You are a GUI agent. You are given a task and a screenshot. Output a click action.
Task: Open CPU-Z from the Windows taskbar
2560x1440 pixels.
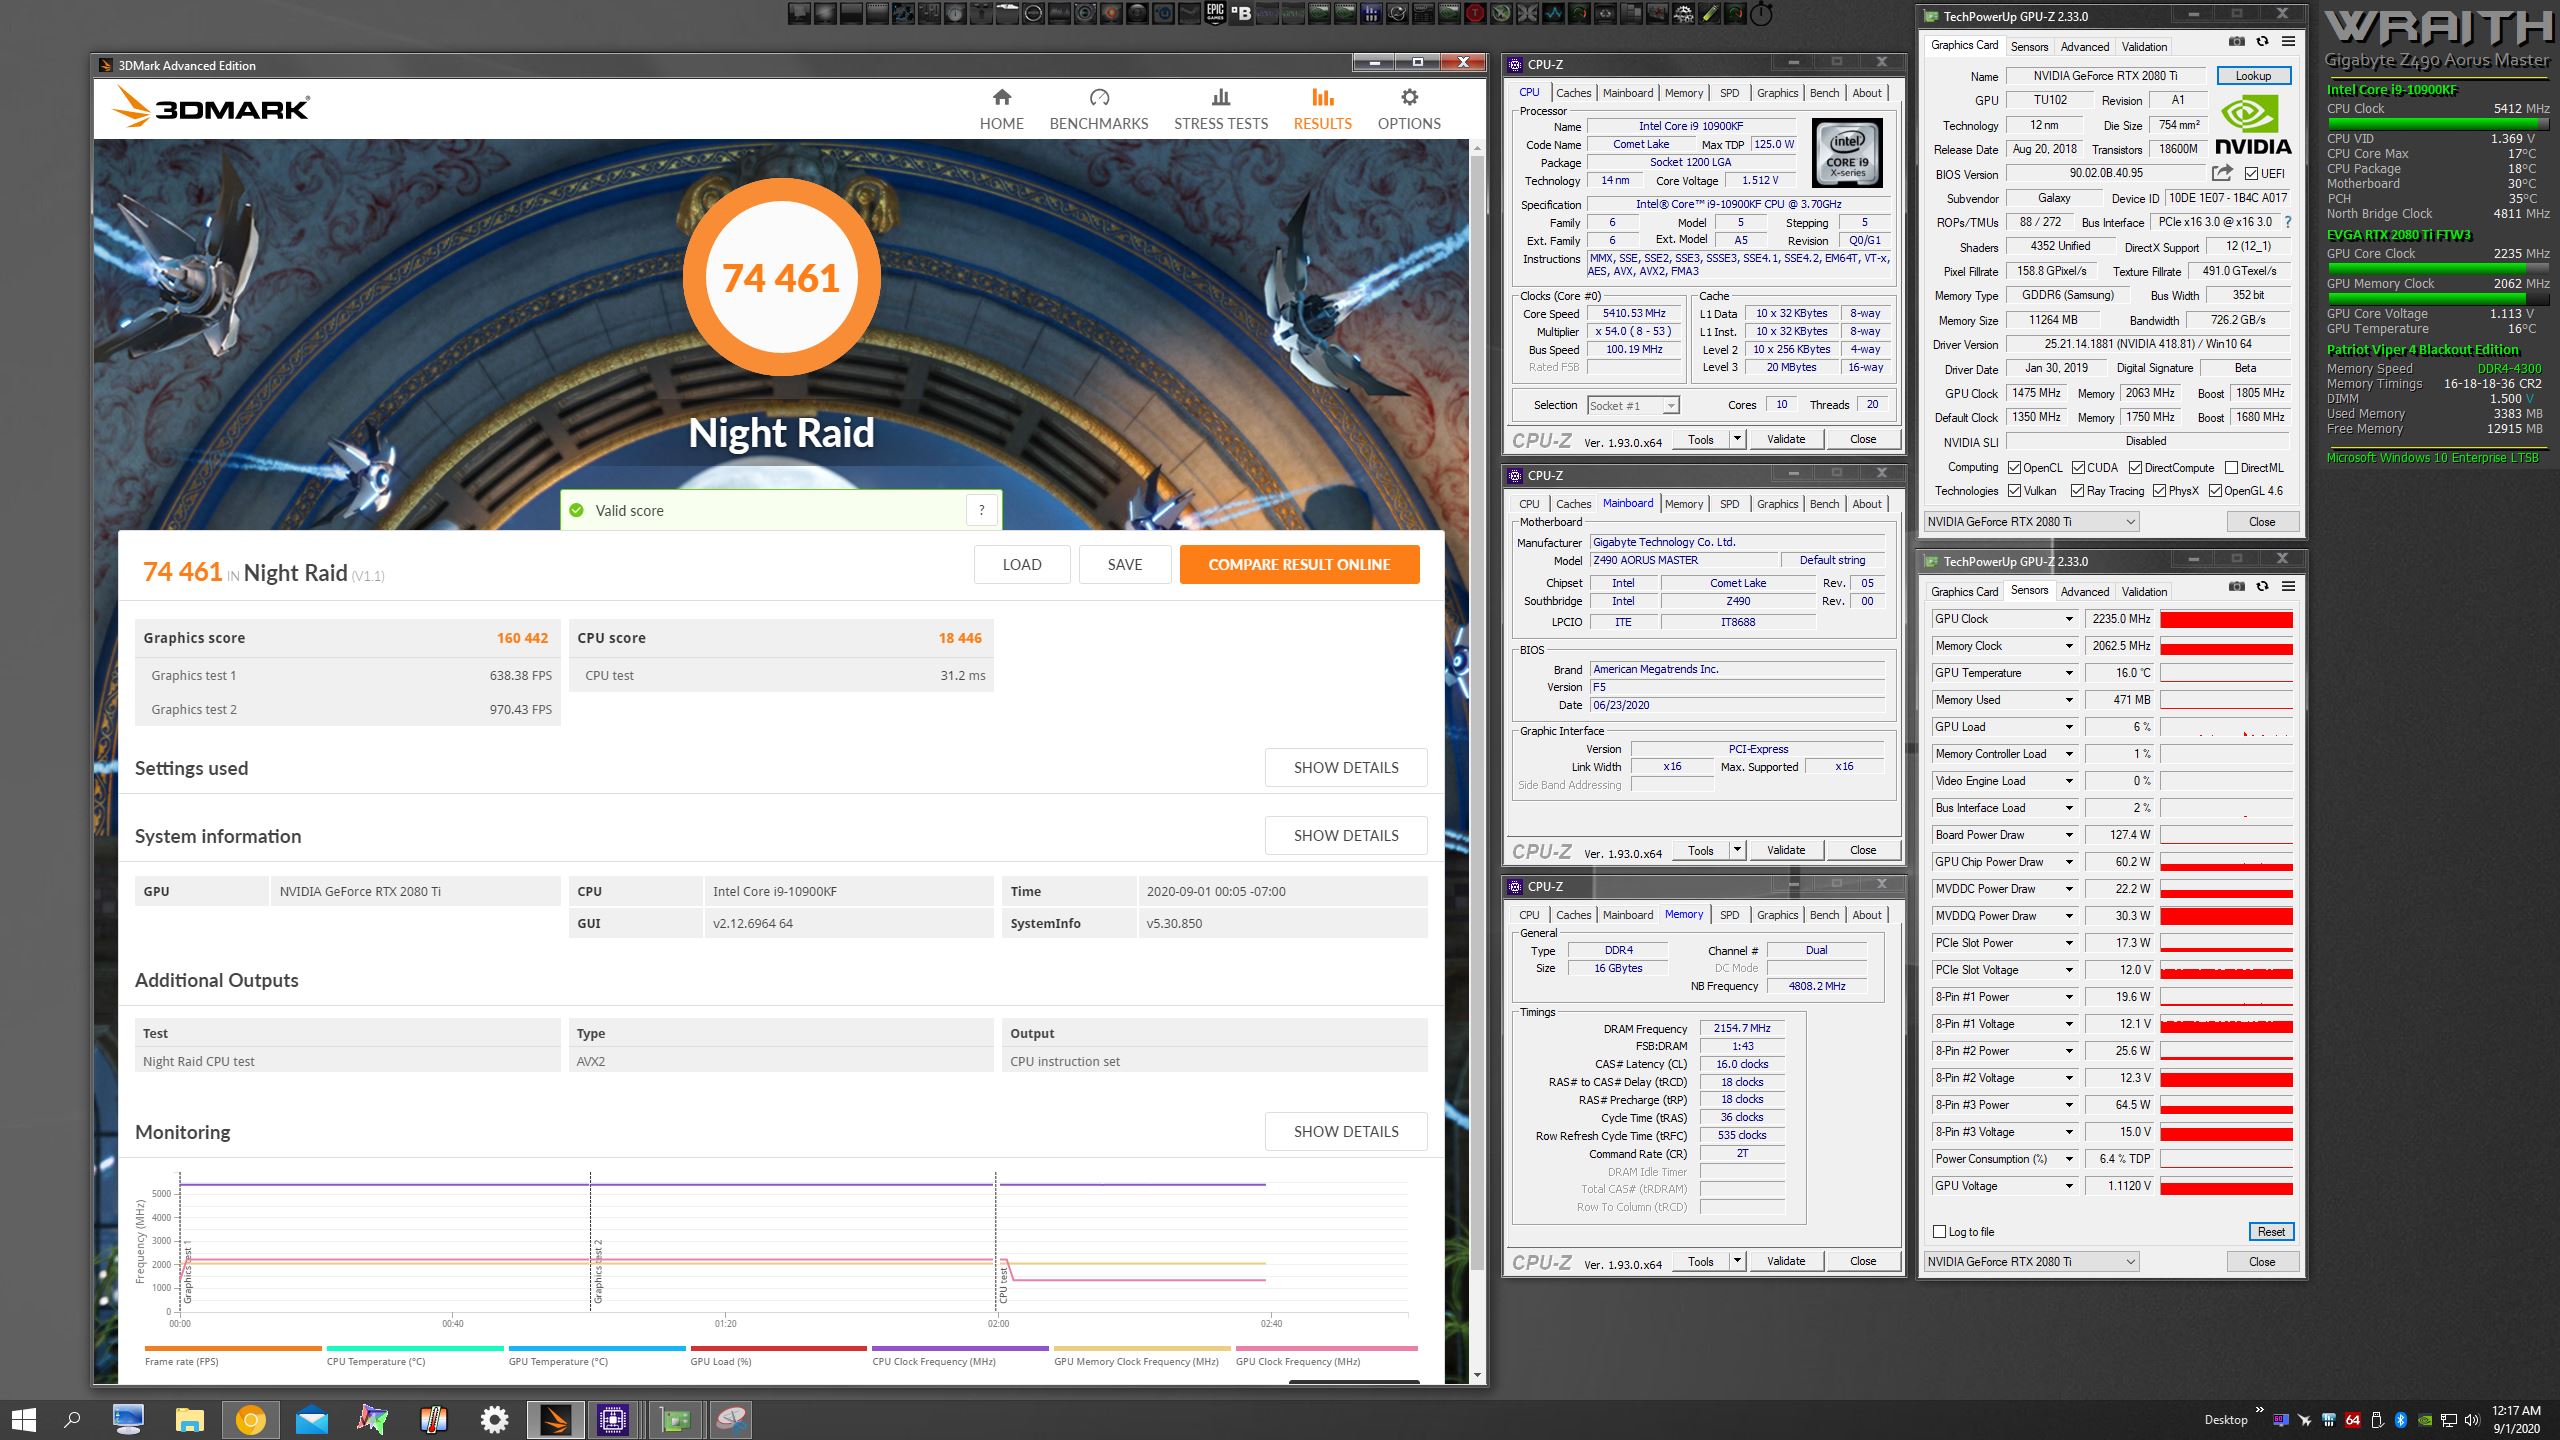click(612, 1419)
